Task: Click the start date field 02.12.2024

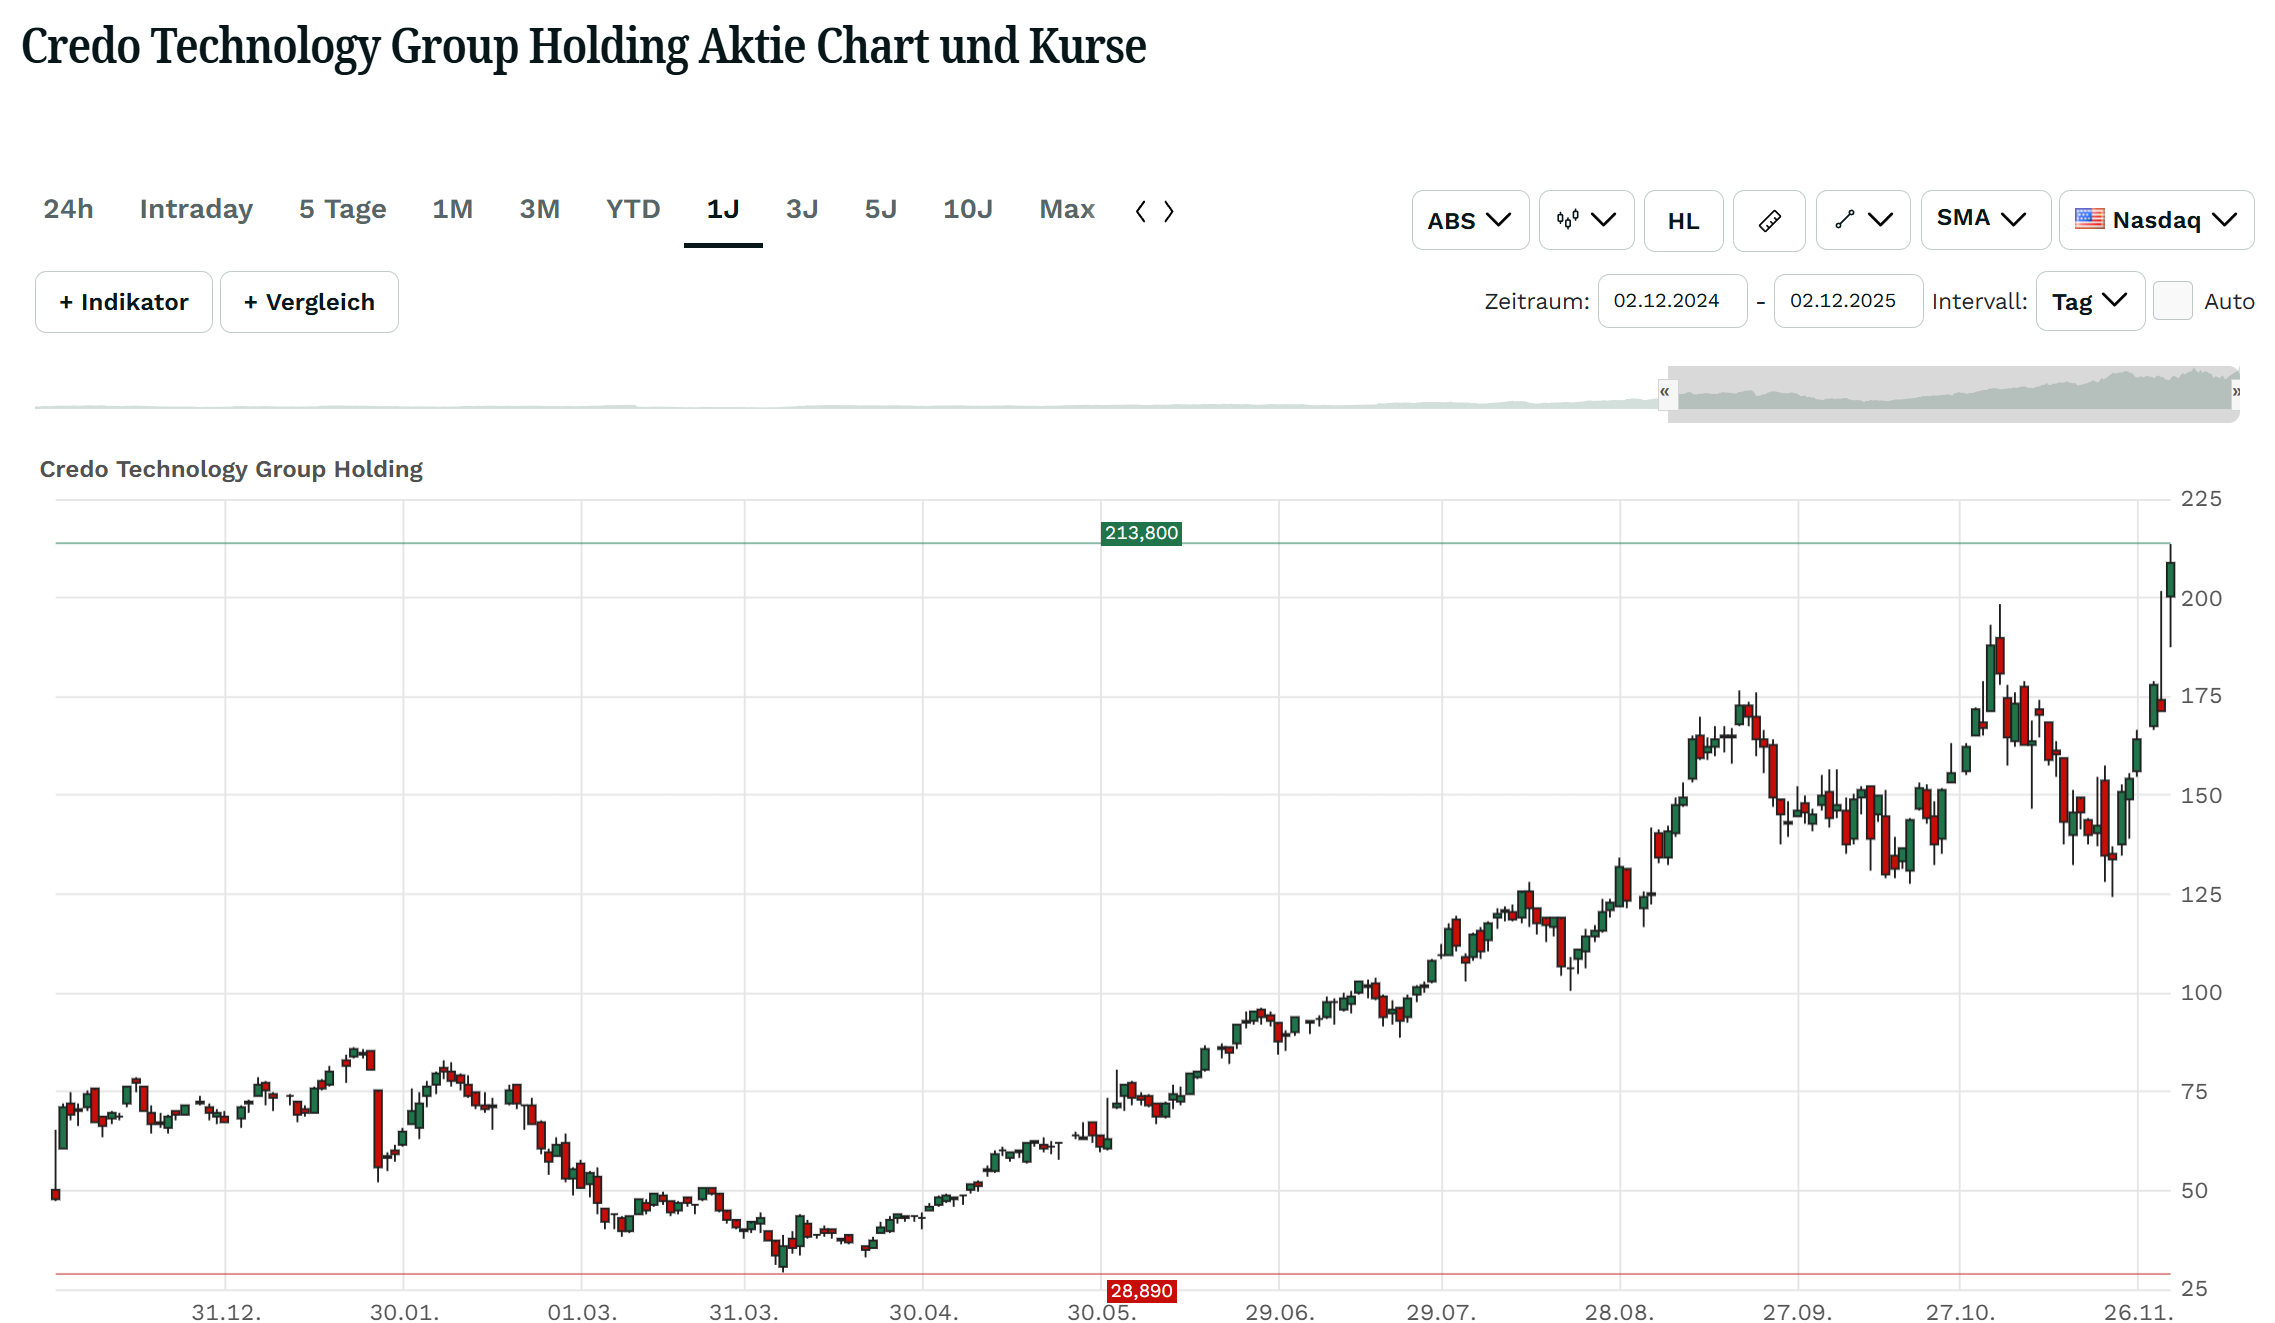Action: tap(1672, 301)
